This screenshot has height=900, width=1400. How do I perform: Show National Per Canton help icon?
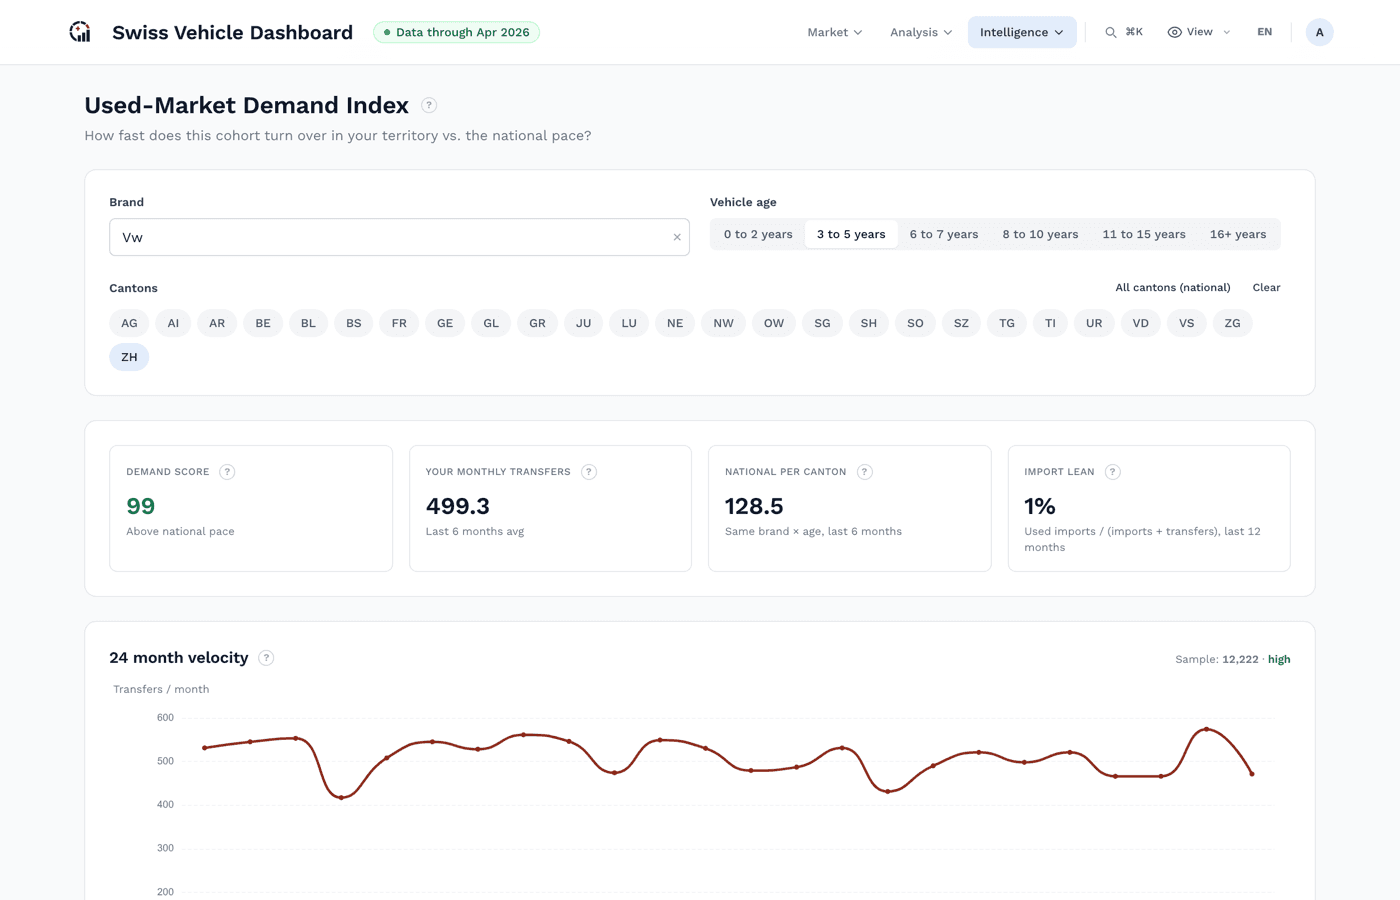point(865,472)
